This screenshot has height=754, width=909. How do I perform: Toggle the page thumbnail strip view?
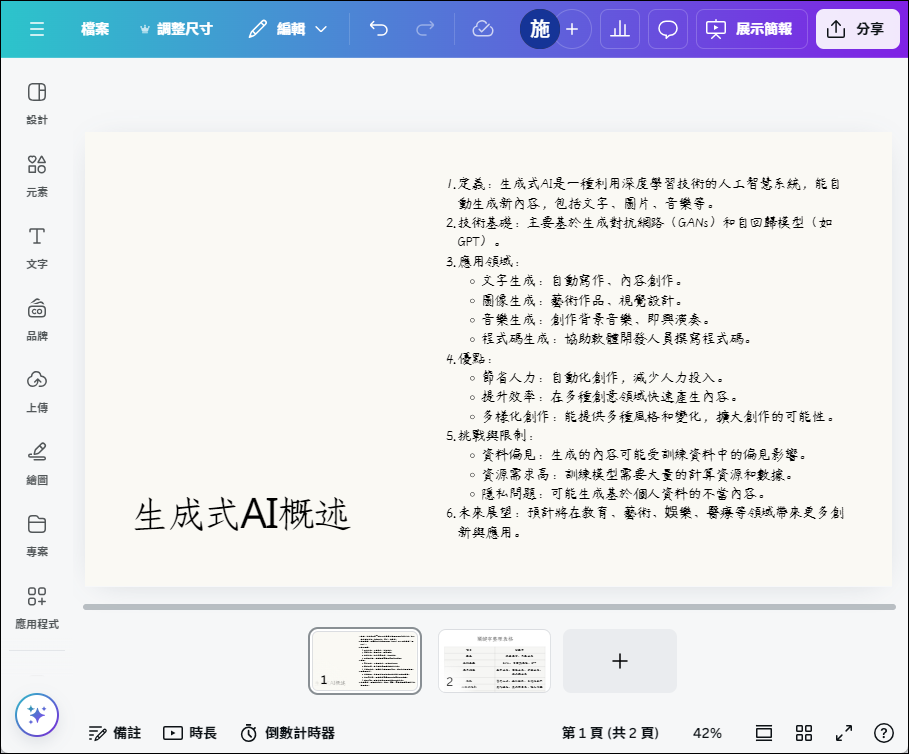click(x=764, y=733)
